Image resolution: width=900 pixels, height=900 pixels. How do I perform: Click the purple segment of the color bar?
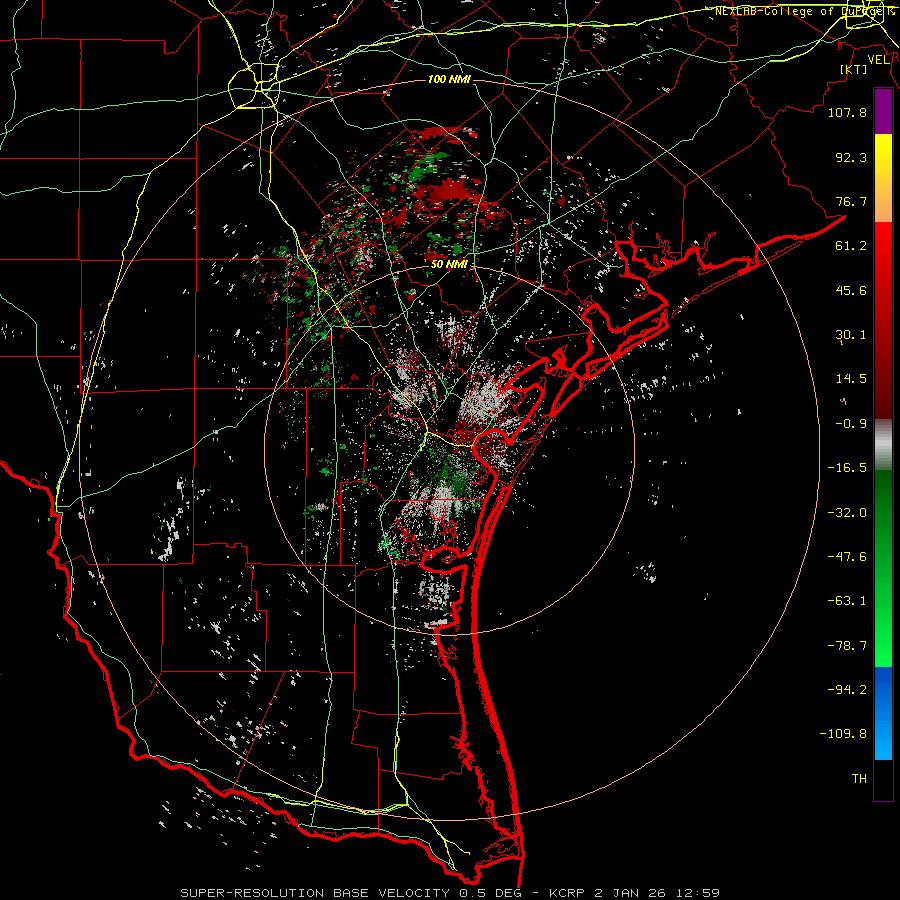[x=883, y=112]
